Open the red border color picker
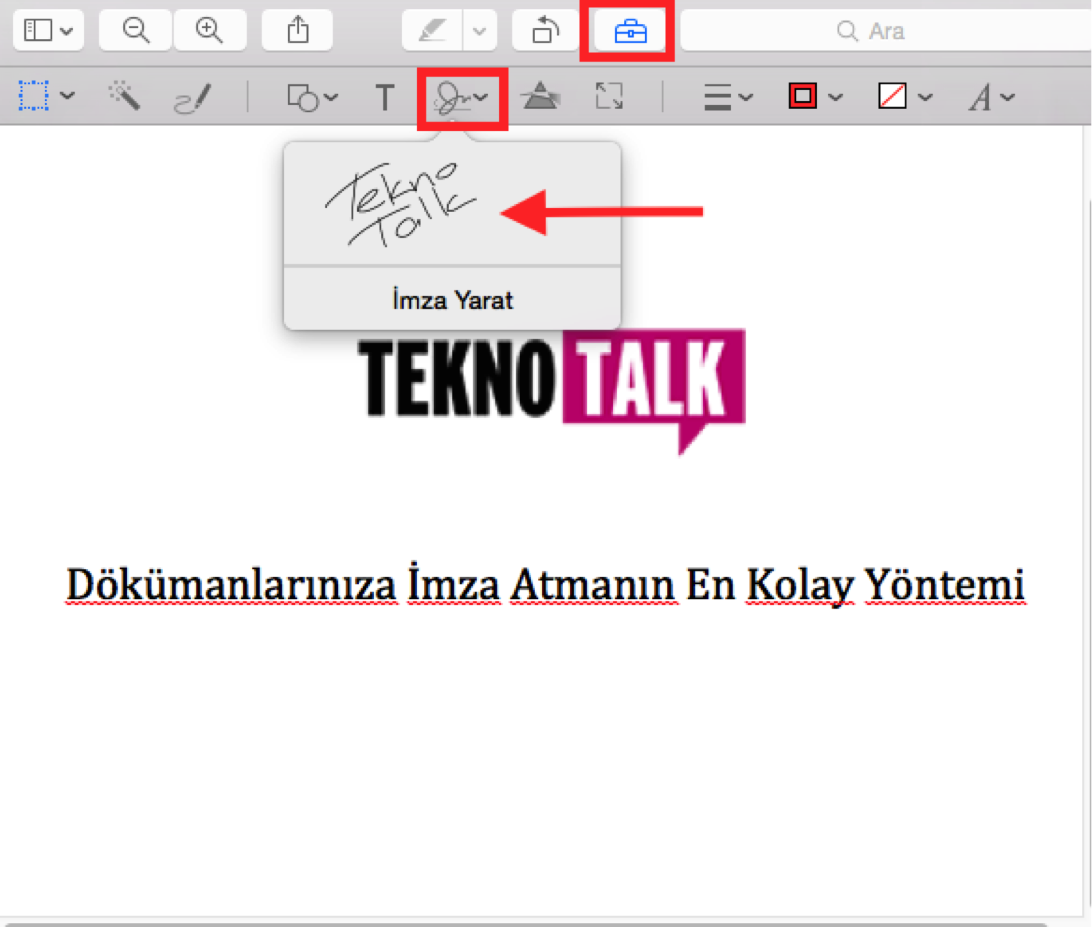This screenshot has height=928, width=1092. click(x=816, y=96)
